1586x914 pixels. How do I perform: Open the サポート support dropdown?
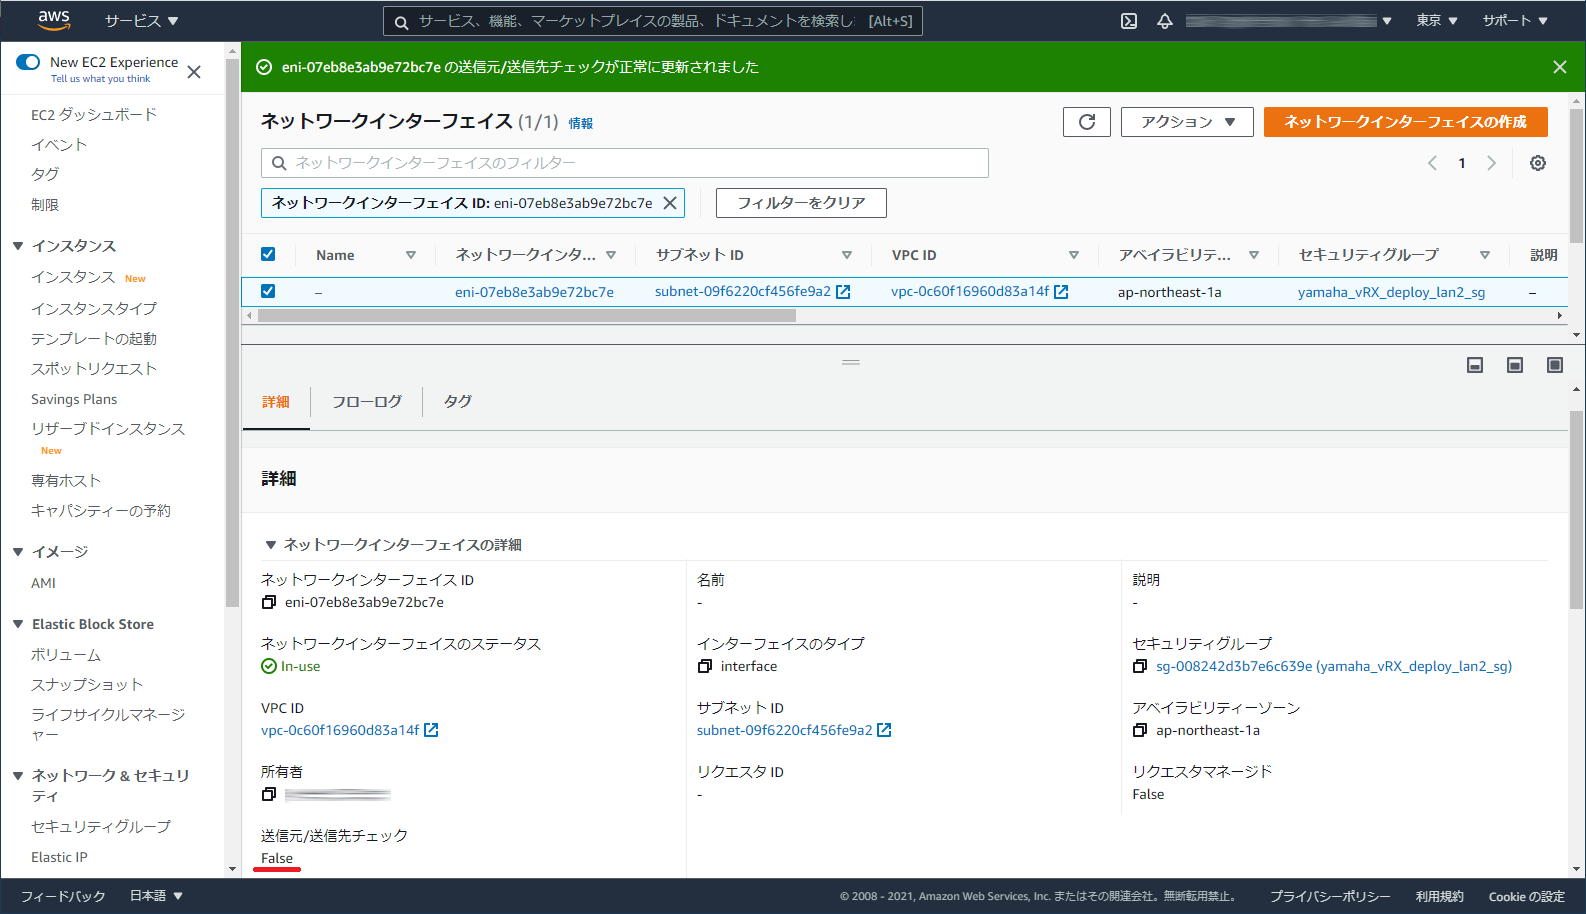point(1515,21)
